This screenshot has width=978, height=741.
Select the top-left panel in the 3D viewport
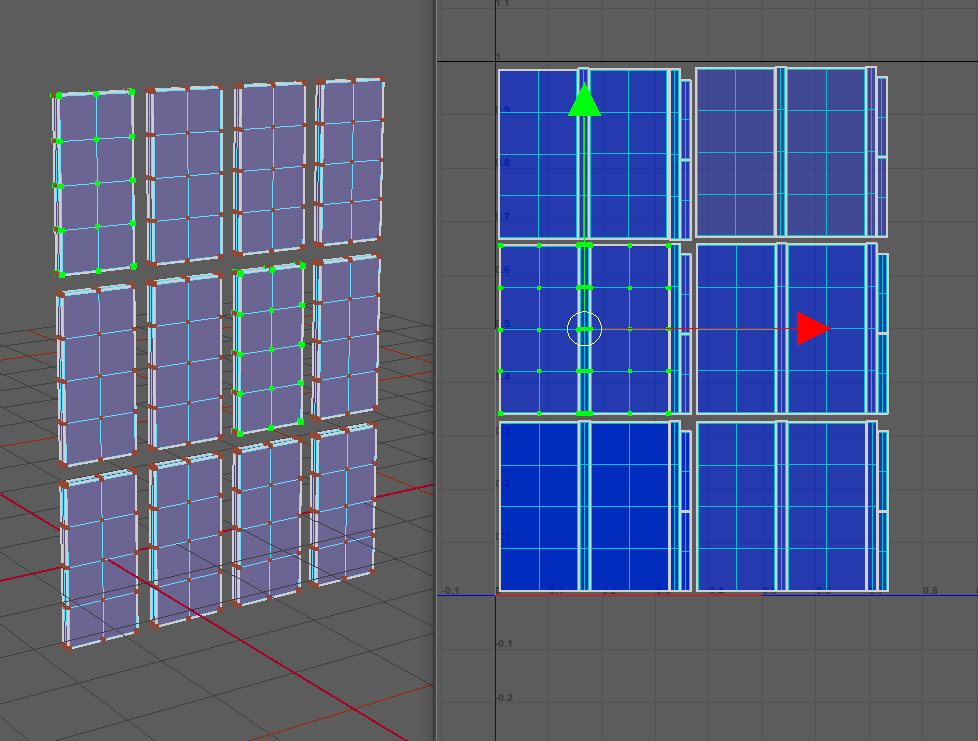click(x=96, y=182)
